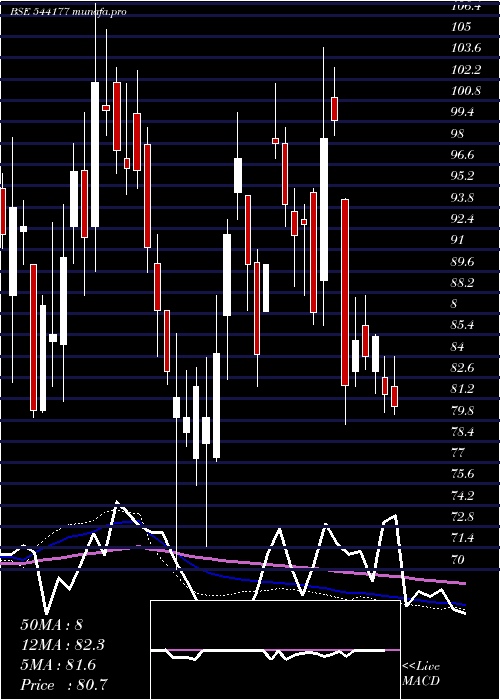
Task: Click the 102.2 price axis label
Action: point(466,70)
